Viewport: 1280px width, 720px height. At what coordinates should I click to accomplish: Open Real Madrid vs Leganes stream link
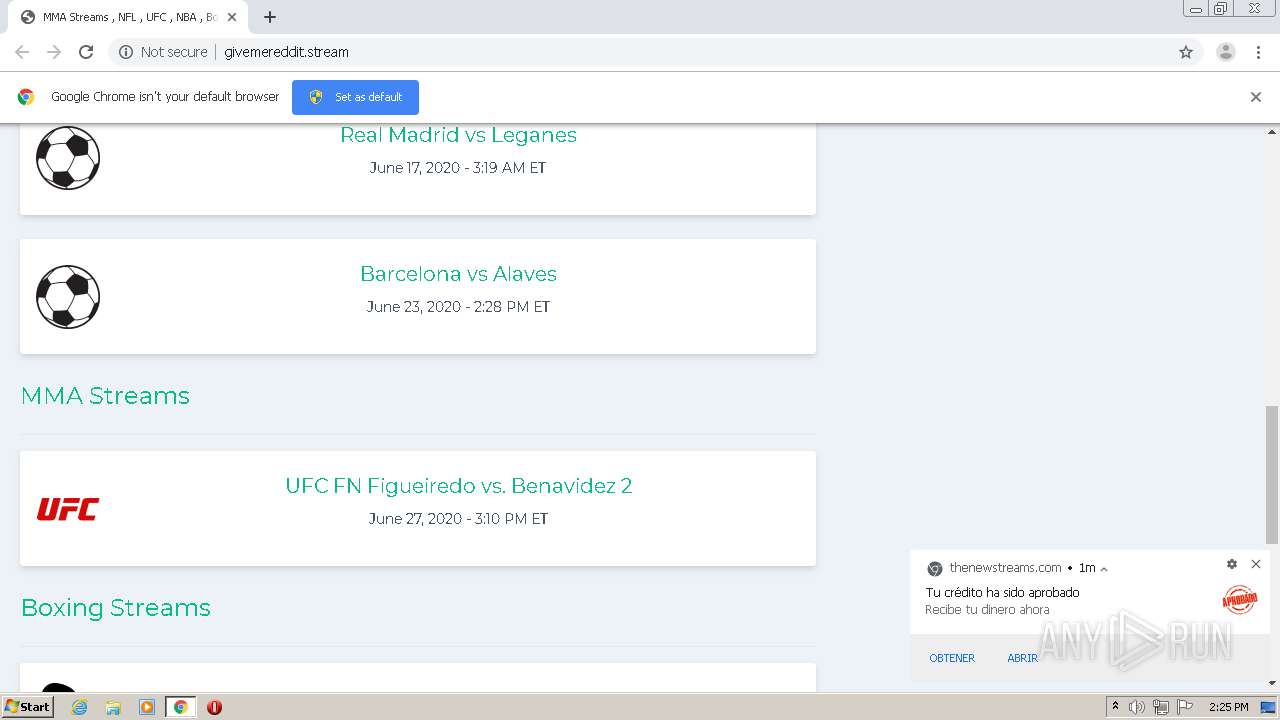tap(458, 135)
